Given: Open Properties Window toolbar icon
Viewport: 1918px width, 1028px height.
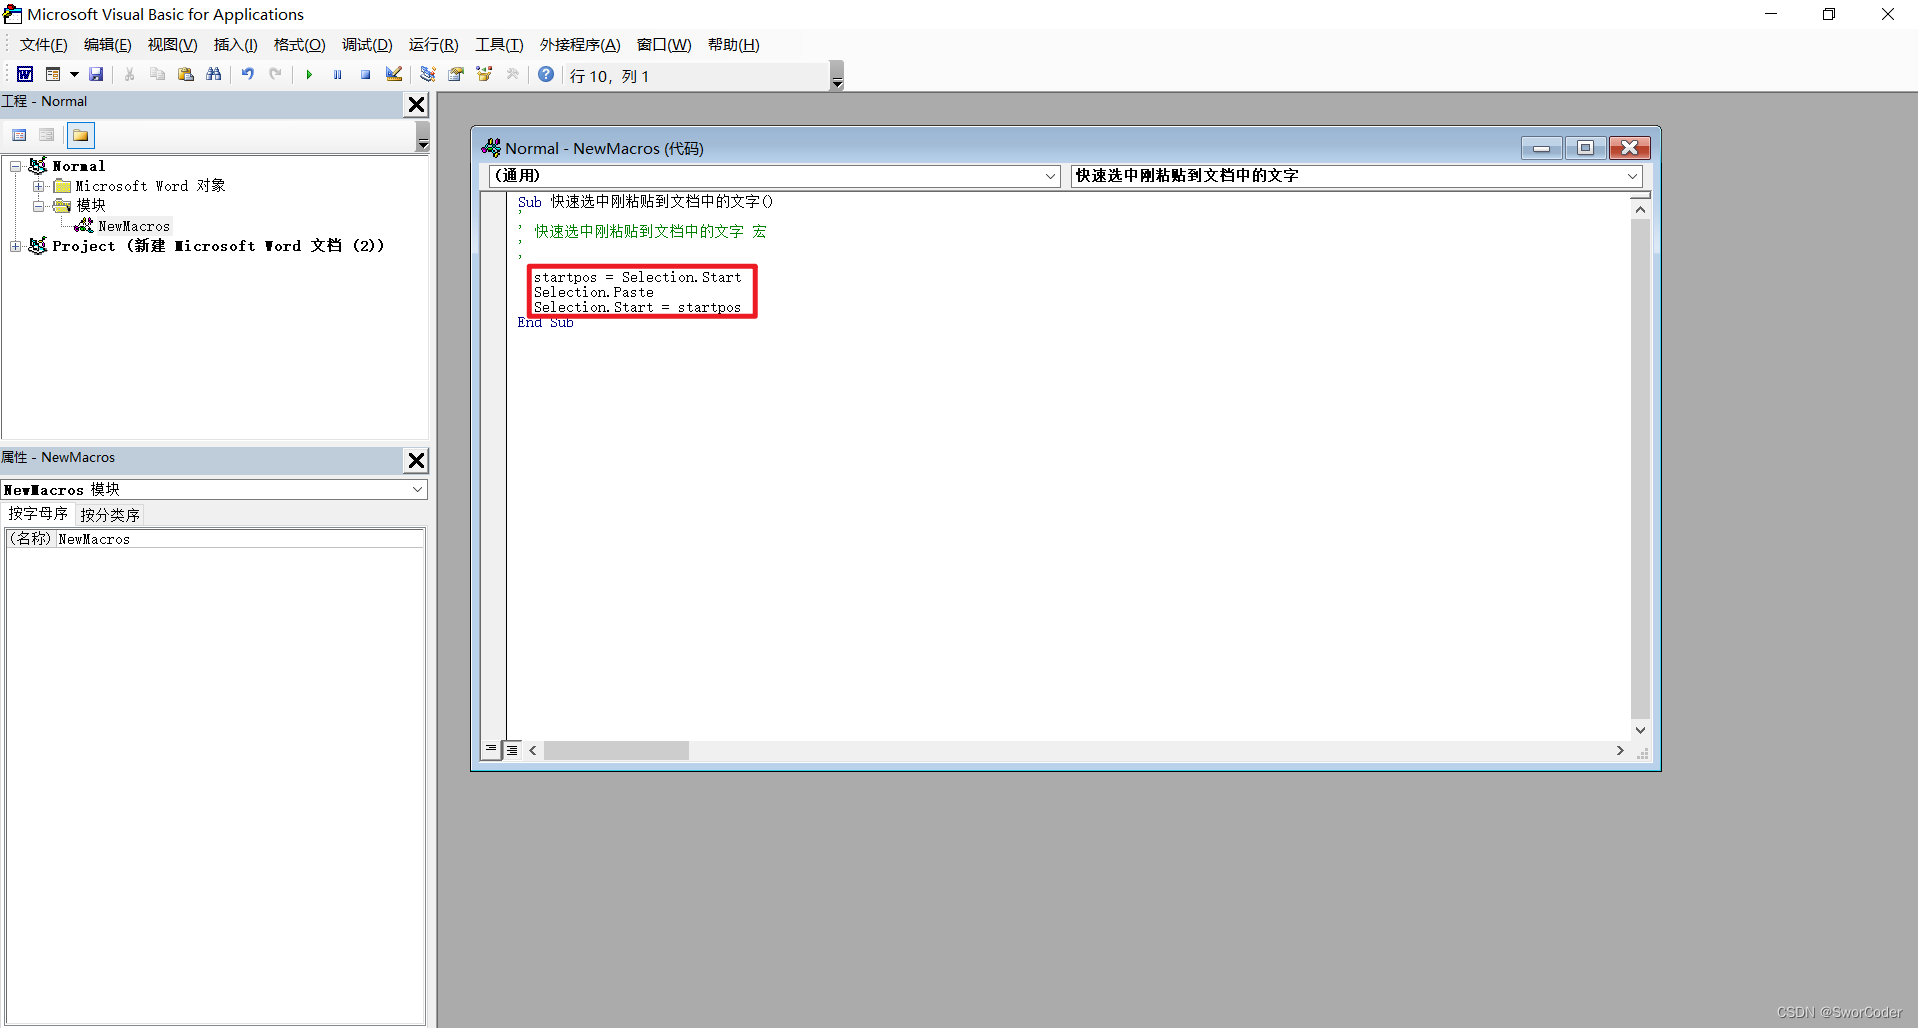Looking at the screenshot, I should 456,75.
